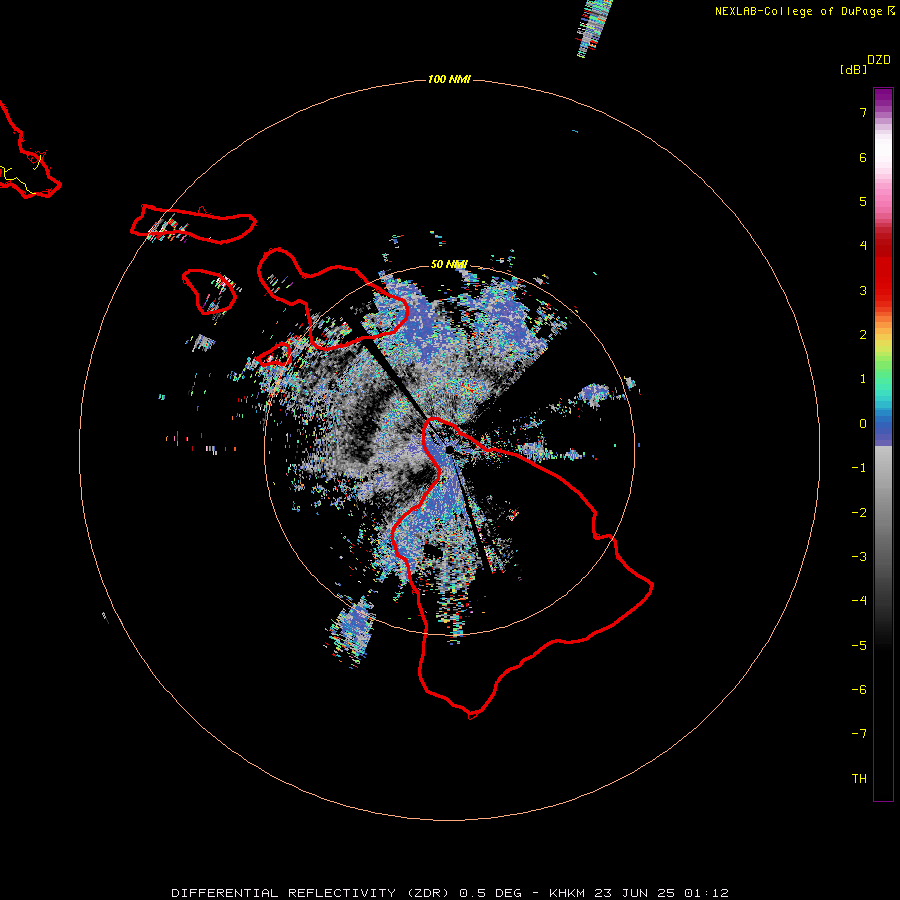
Task: Click the -4 dB tick label
Action: (x=859, y=601)
